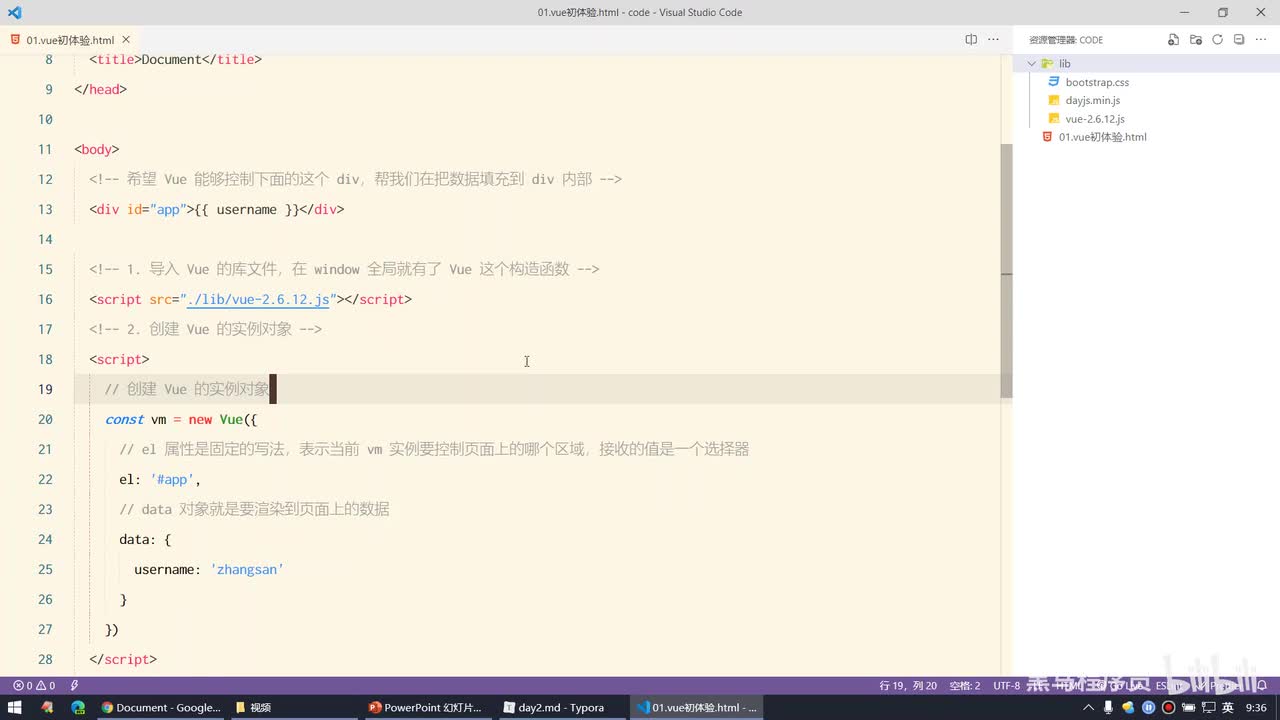Collapse all folders in the explorer
The image size is (1280, 720).
point(1239,40)
